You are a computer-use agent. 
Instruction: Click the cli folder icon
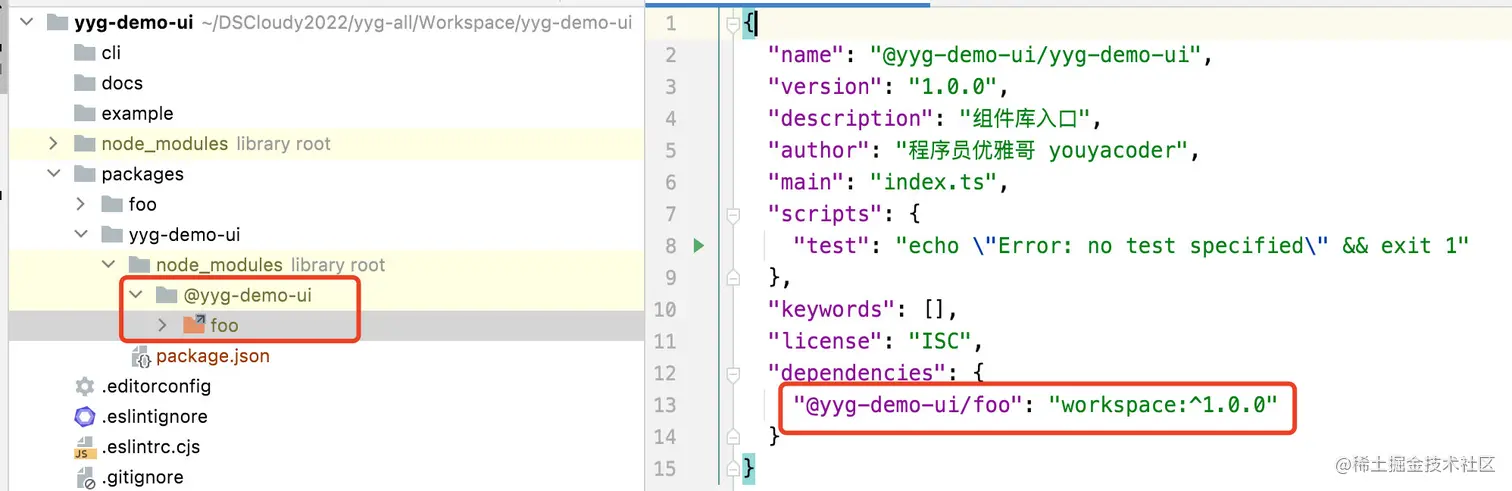tap(85, 52)
